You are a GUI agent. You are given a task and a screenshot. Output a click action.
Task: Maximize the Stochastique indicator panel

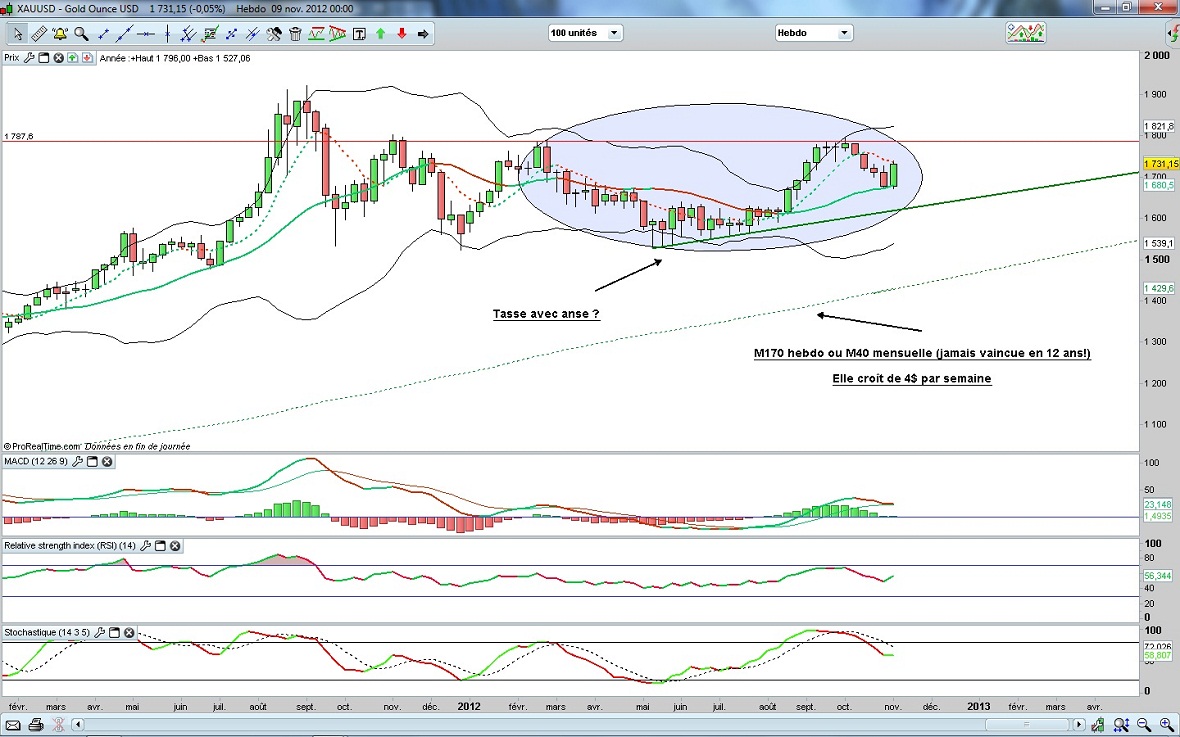click(114, 633)
